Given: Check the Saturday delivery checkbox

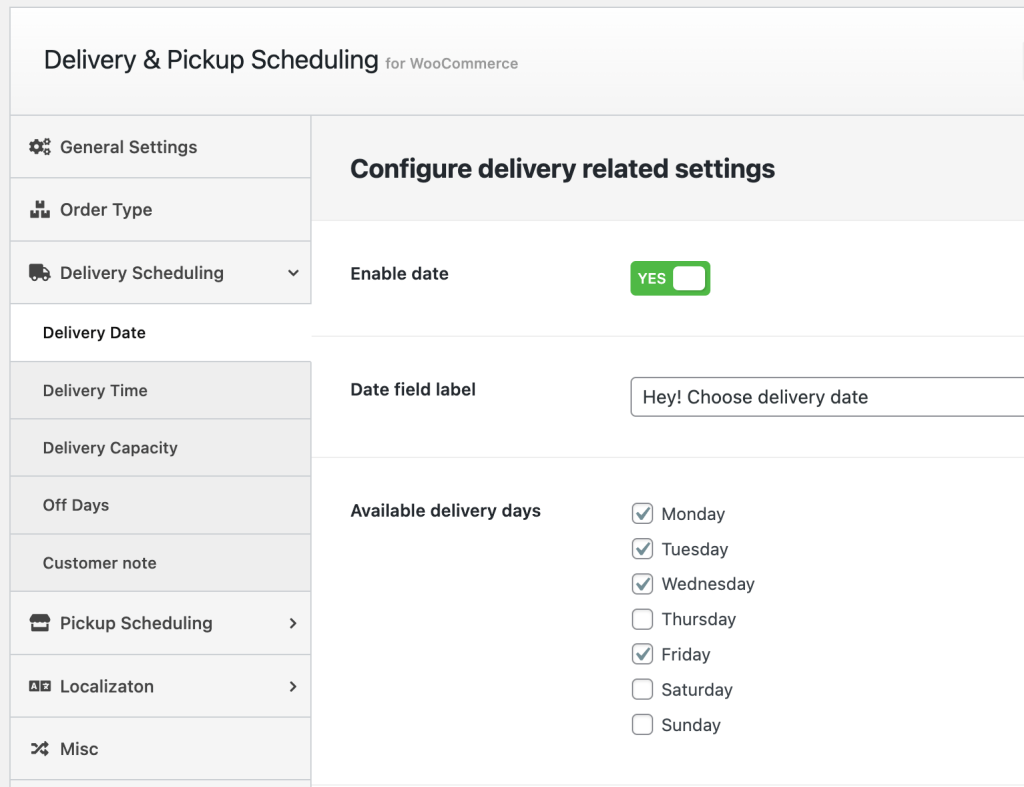Looking at the screenshot, I should coord(642,689).
